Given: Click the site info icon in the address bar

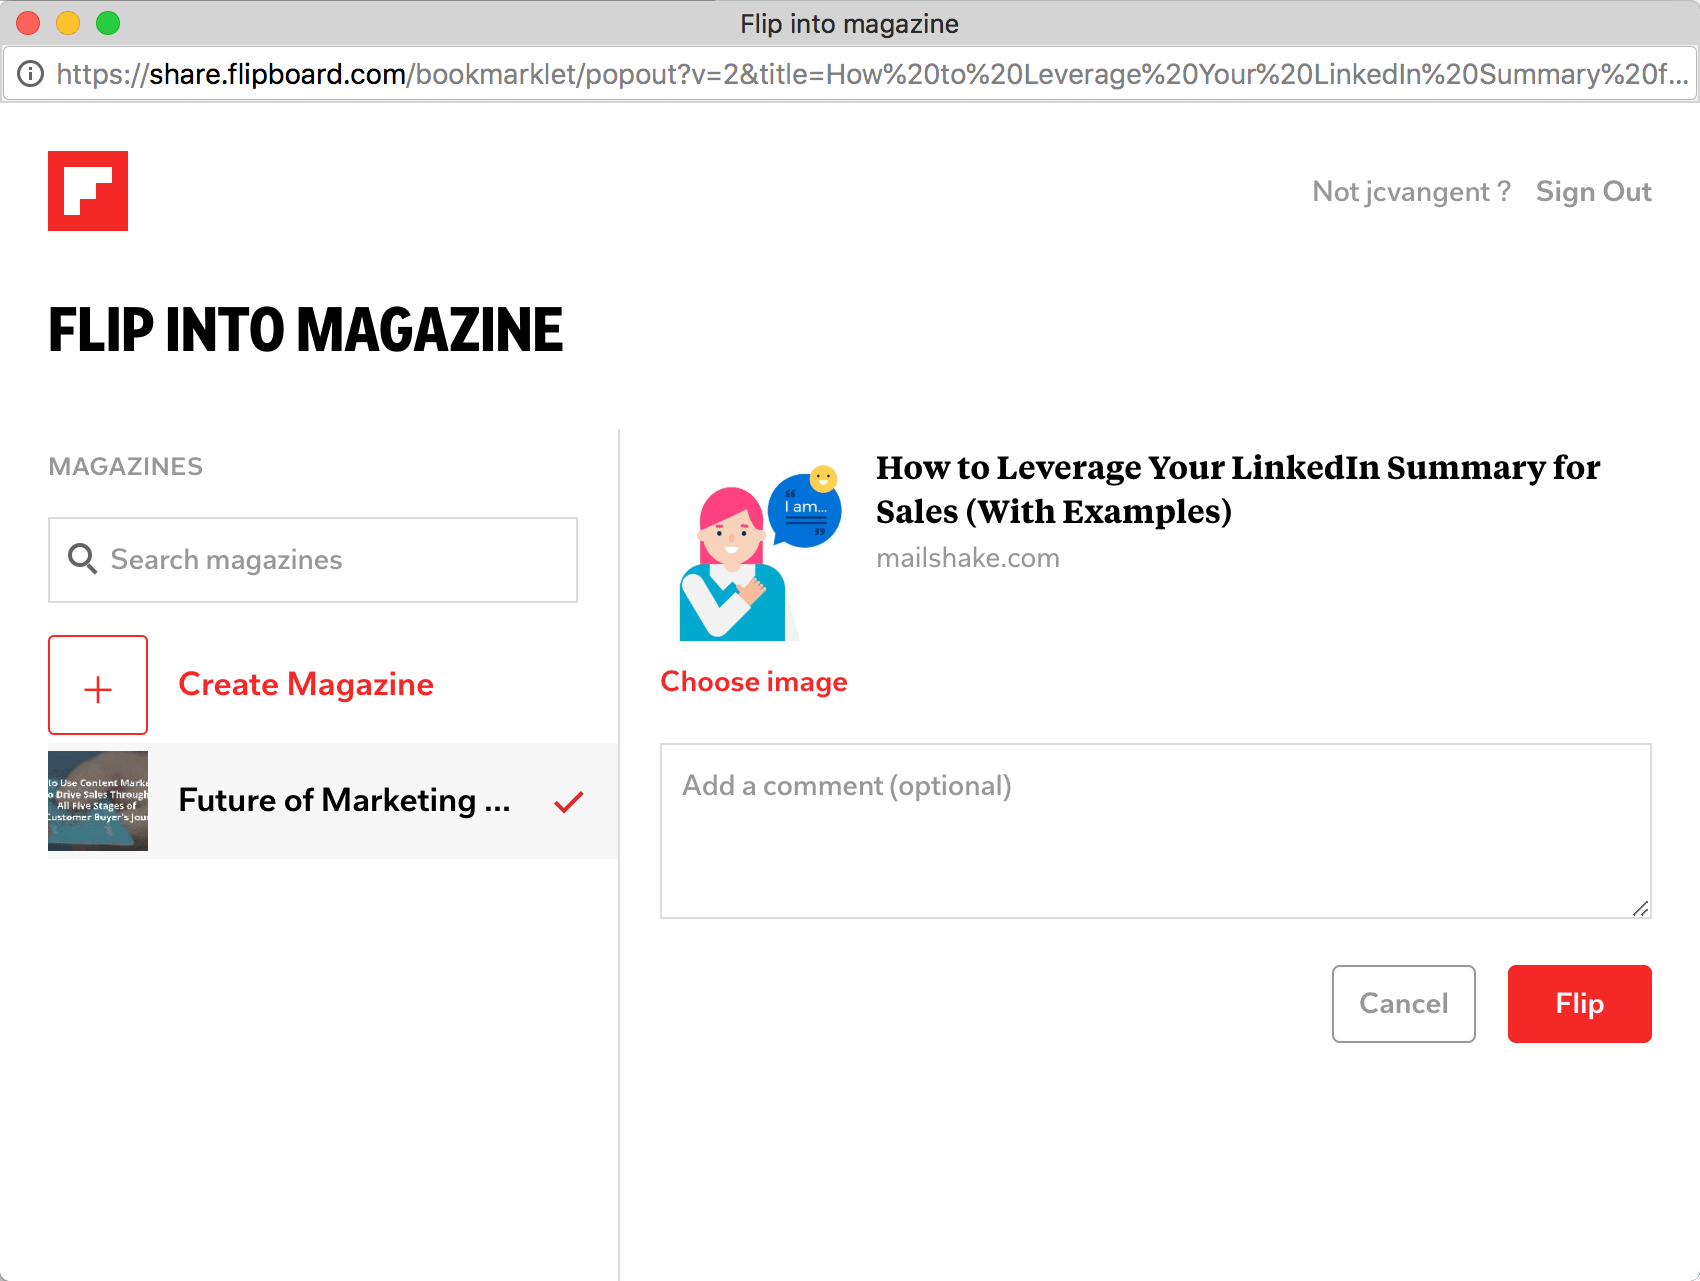Looking at the screenshot, I should click(31, 74).
